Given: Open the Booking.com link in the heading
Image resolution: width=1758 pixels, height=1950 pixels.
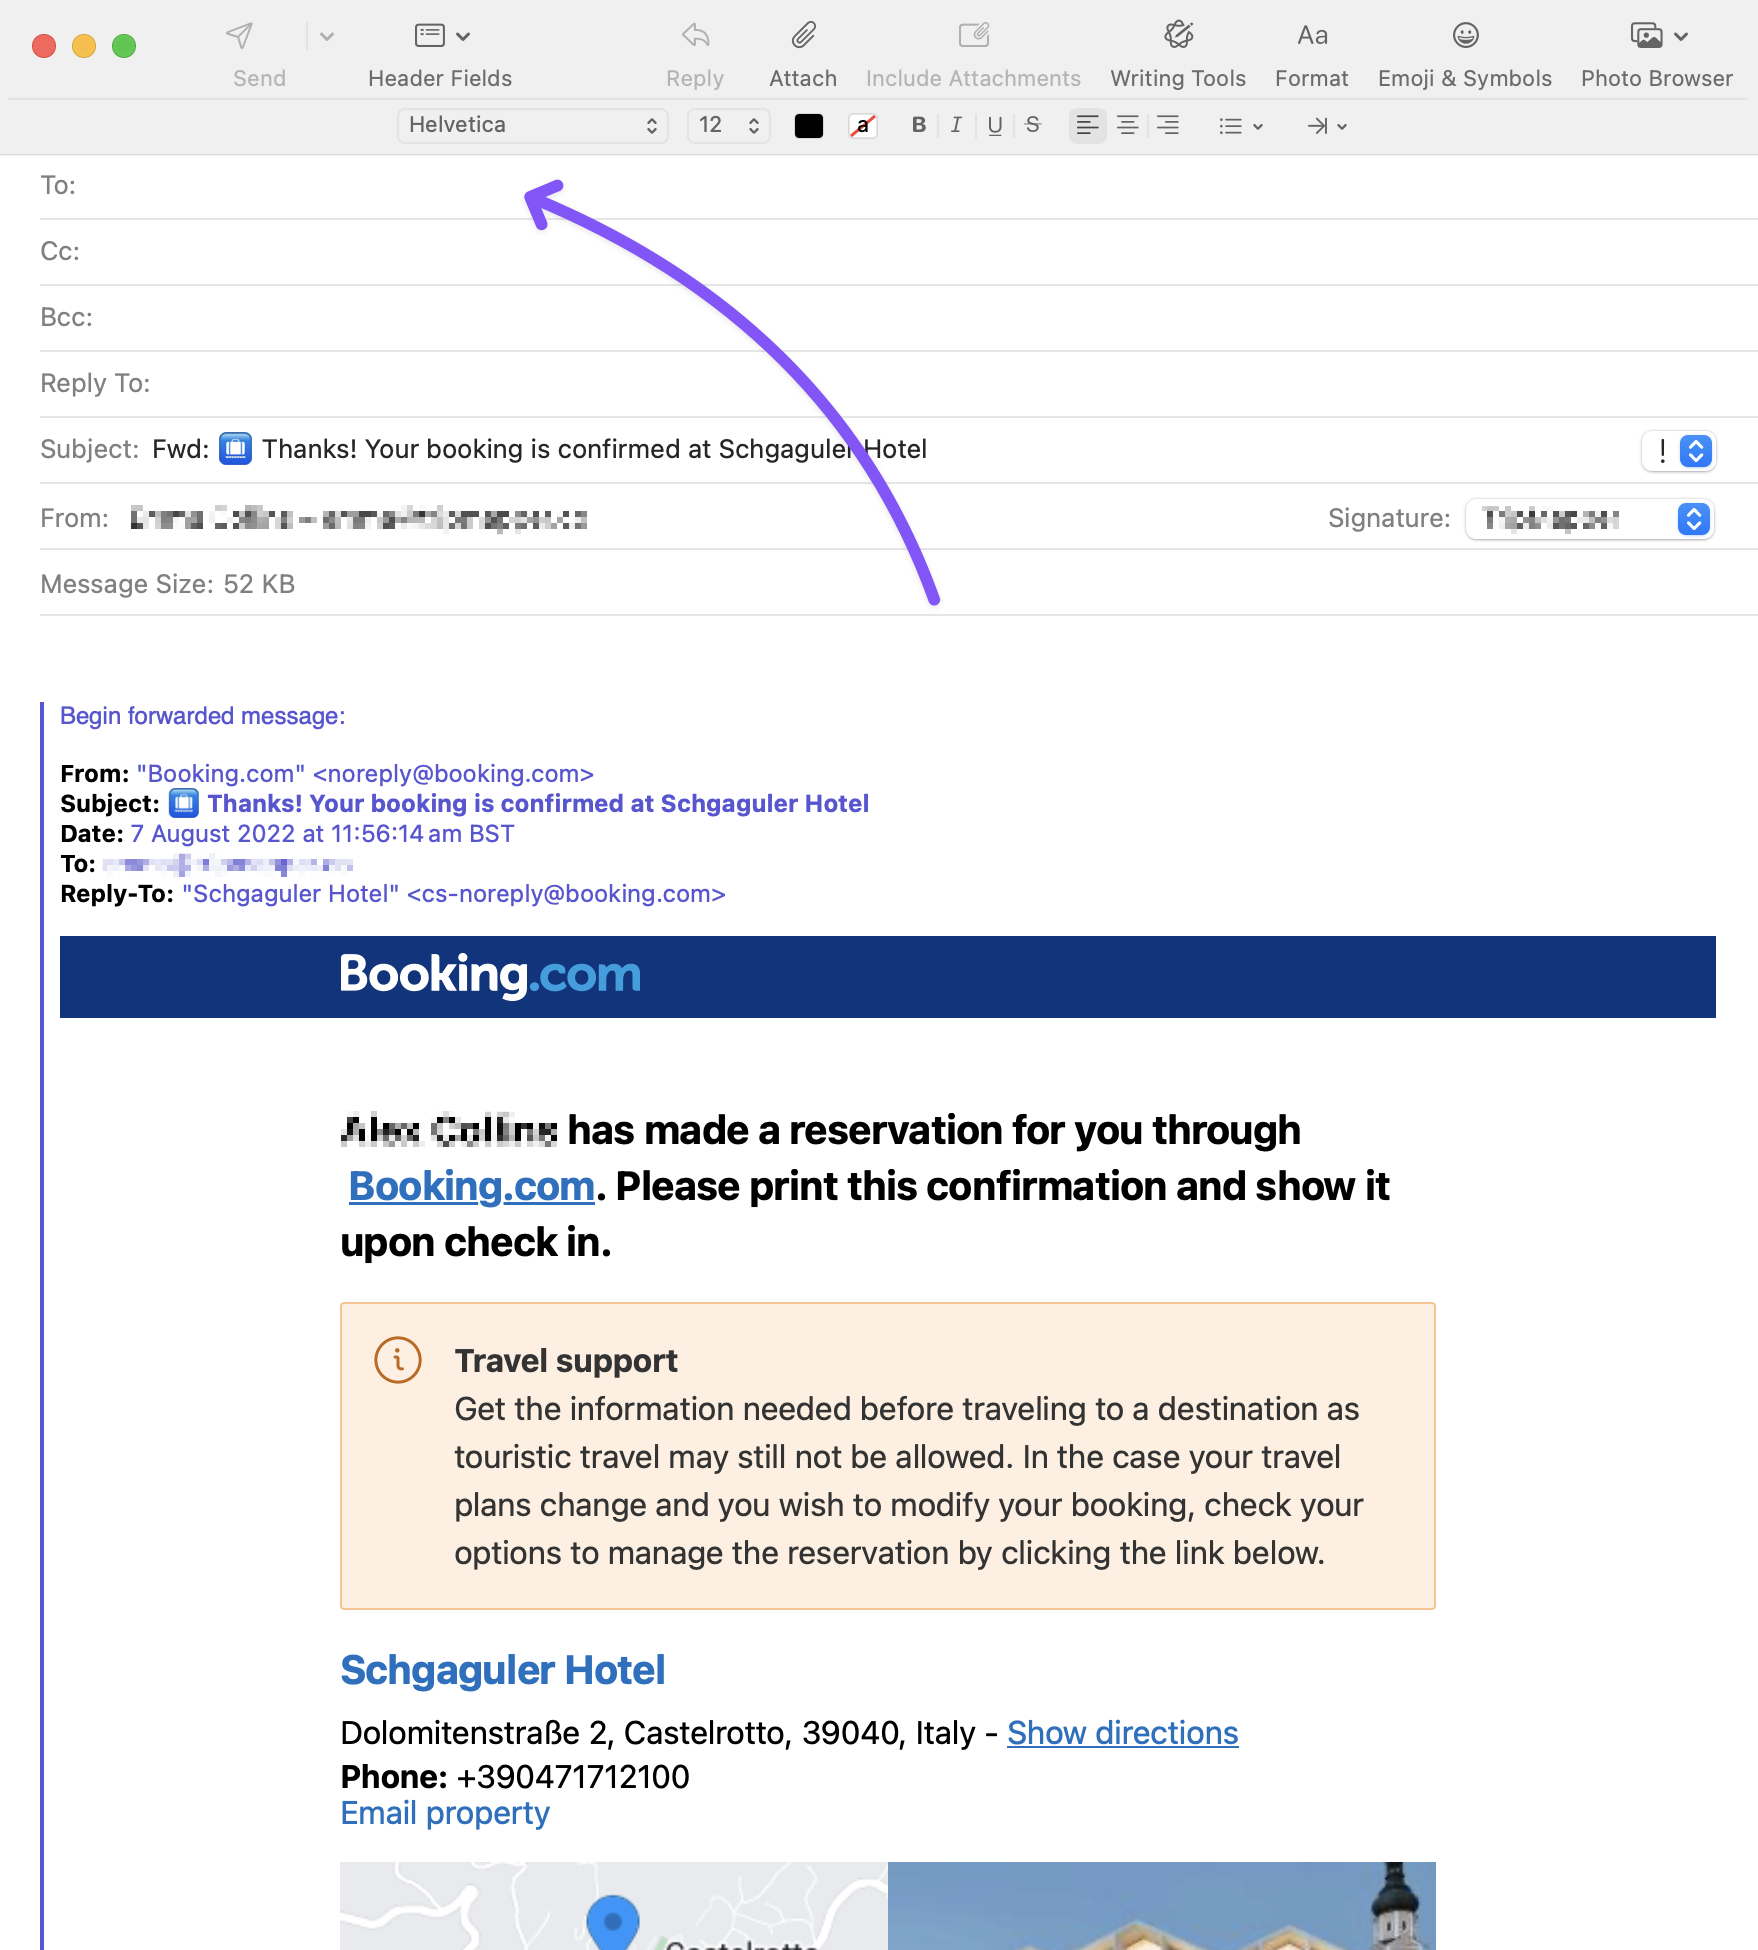Looking at the screenshot, I should pos(472,1187).
